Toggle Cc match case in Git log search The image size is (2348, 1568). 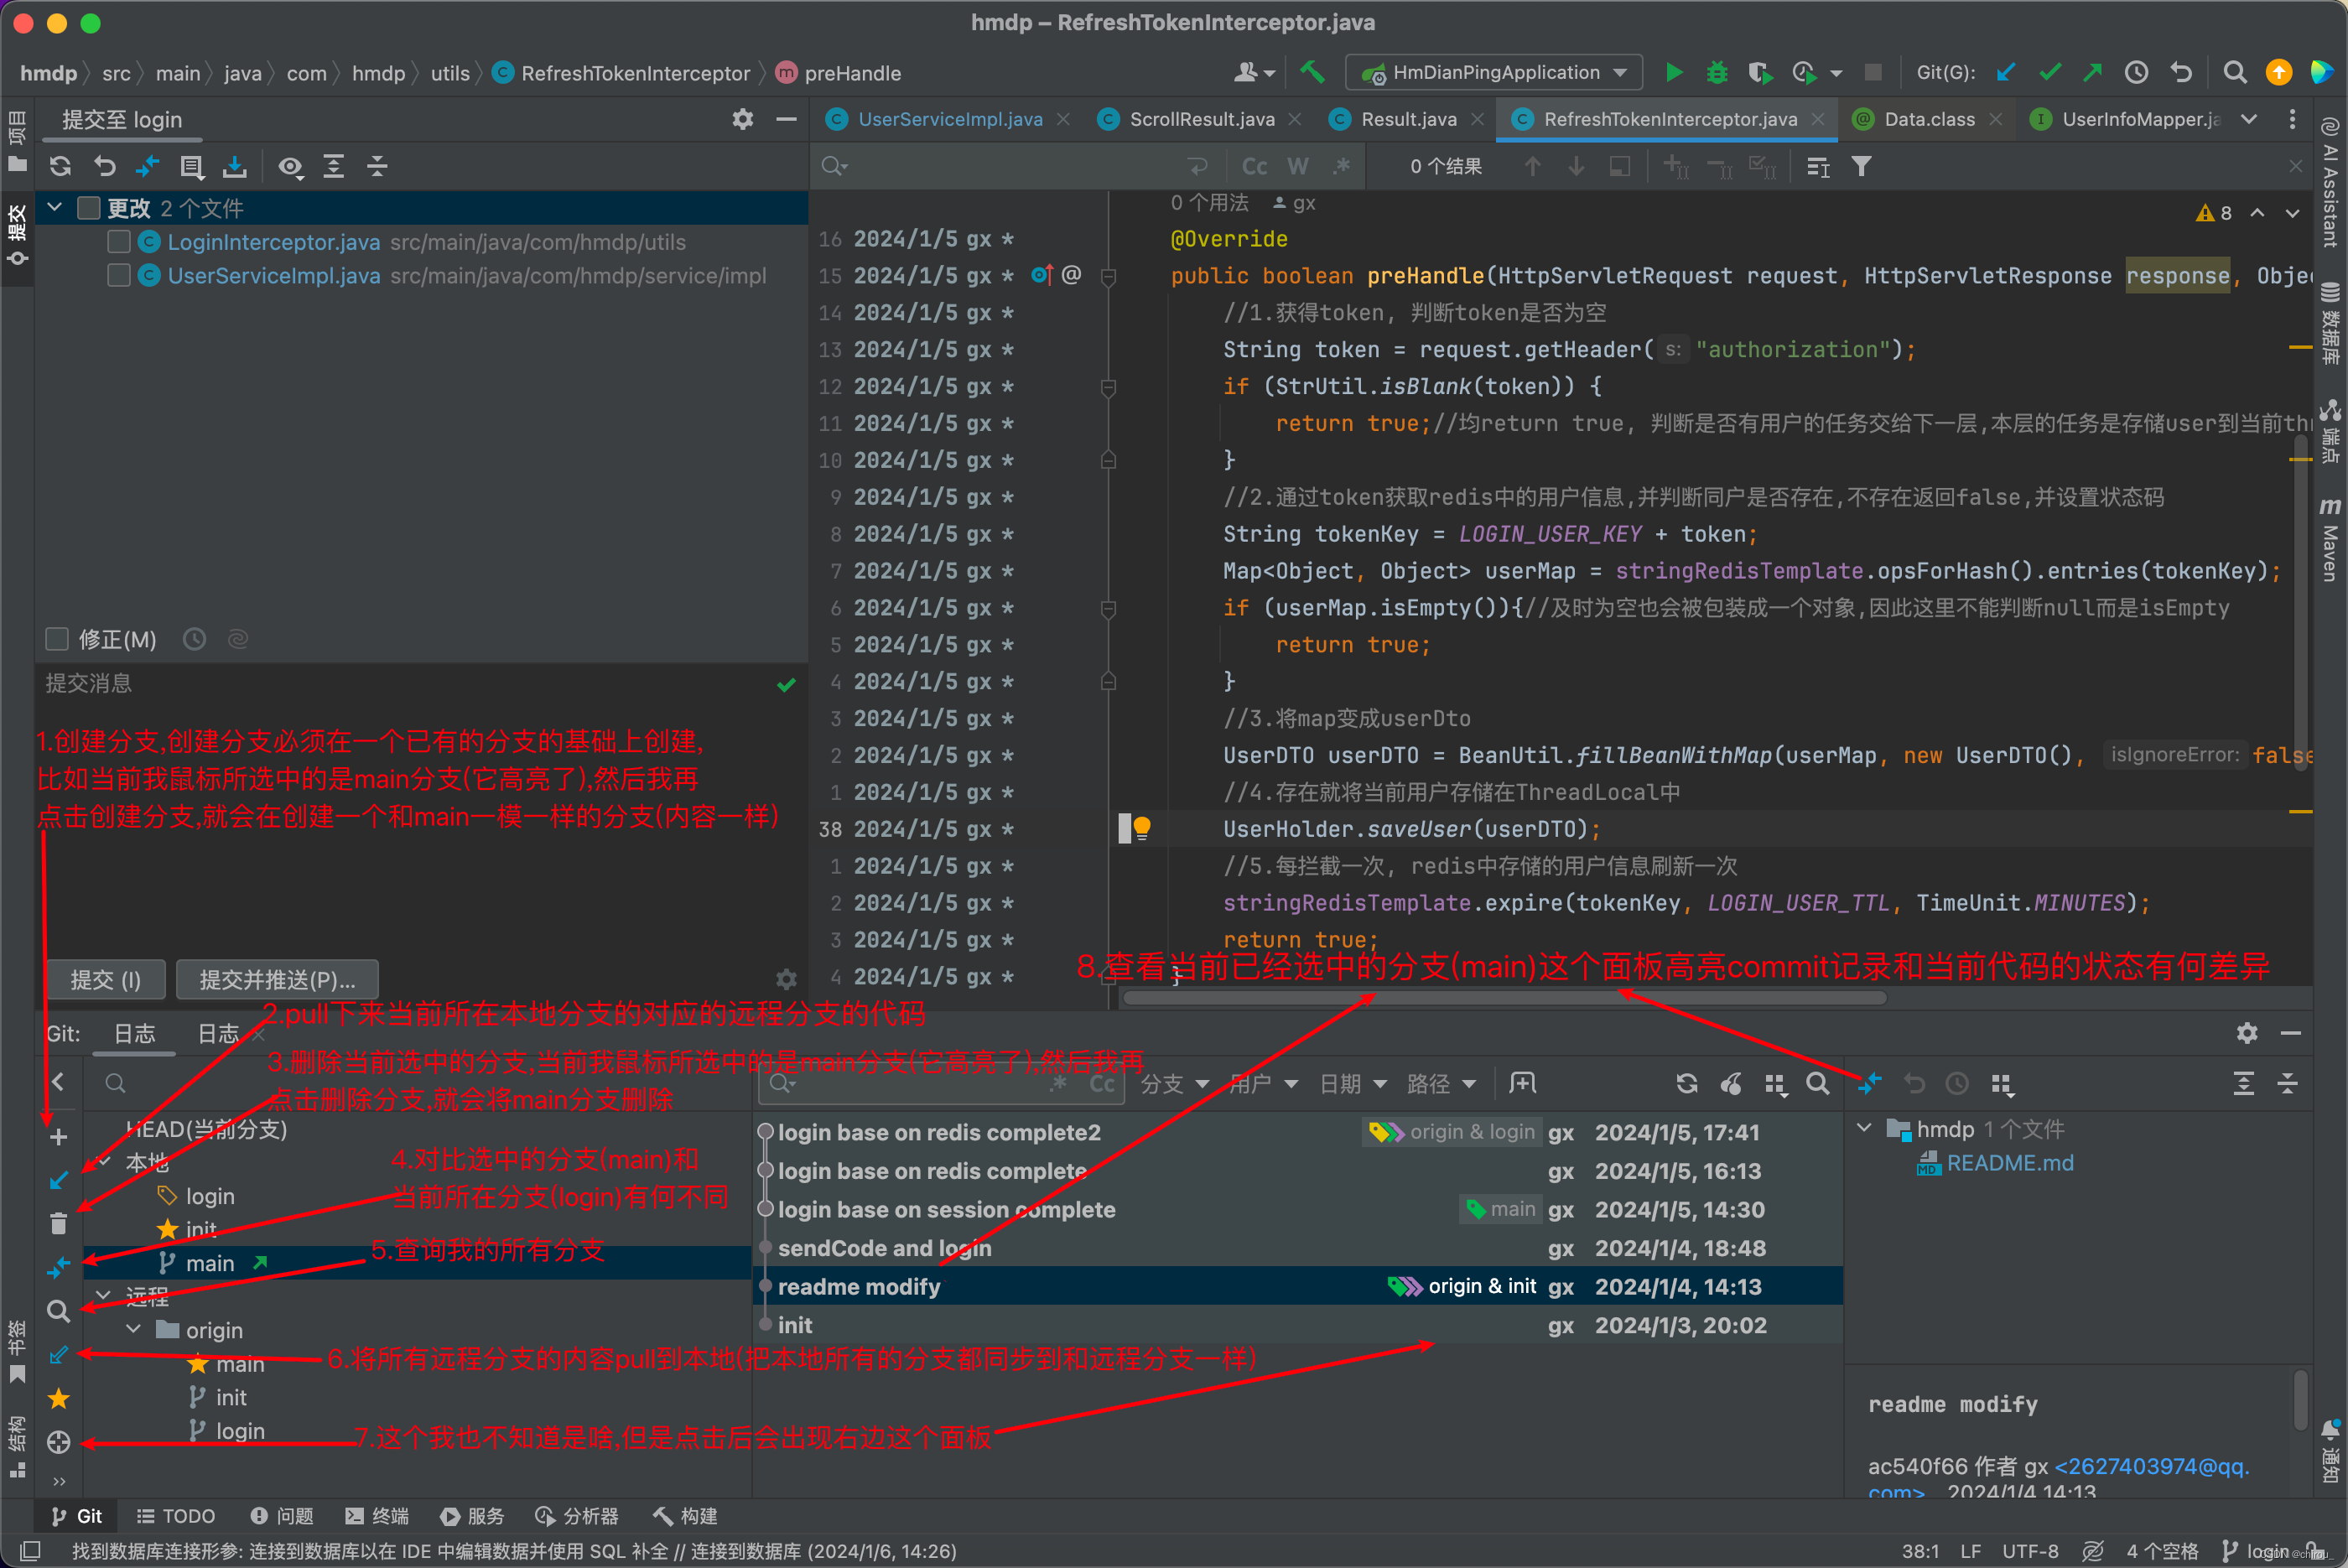pyautogui.click(x=1102, y=1084)
